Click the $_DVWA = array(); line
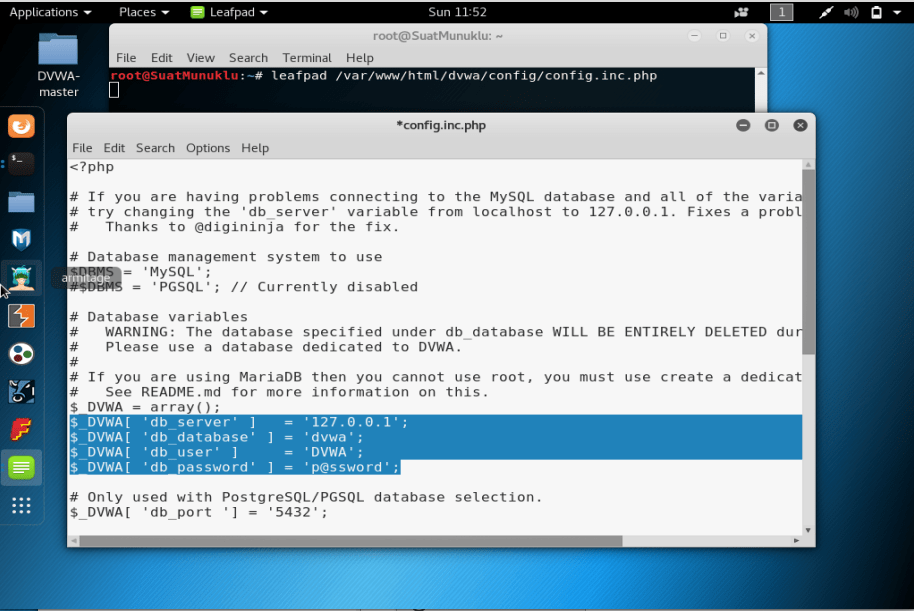This screenshot has width=914, height=611. 145,407
